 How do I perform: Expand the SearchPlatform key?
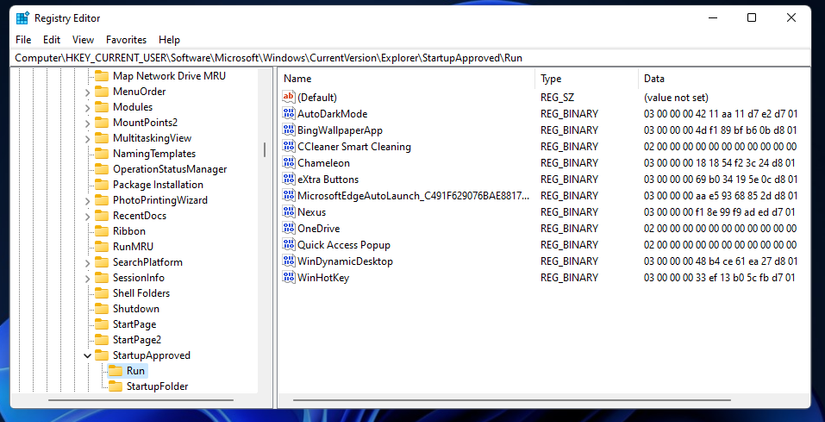click(x=87, y=263)
